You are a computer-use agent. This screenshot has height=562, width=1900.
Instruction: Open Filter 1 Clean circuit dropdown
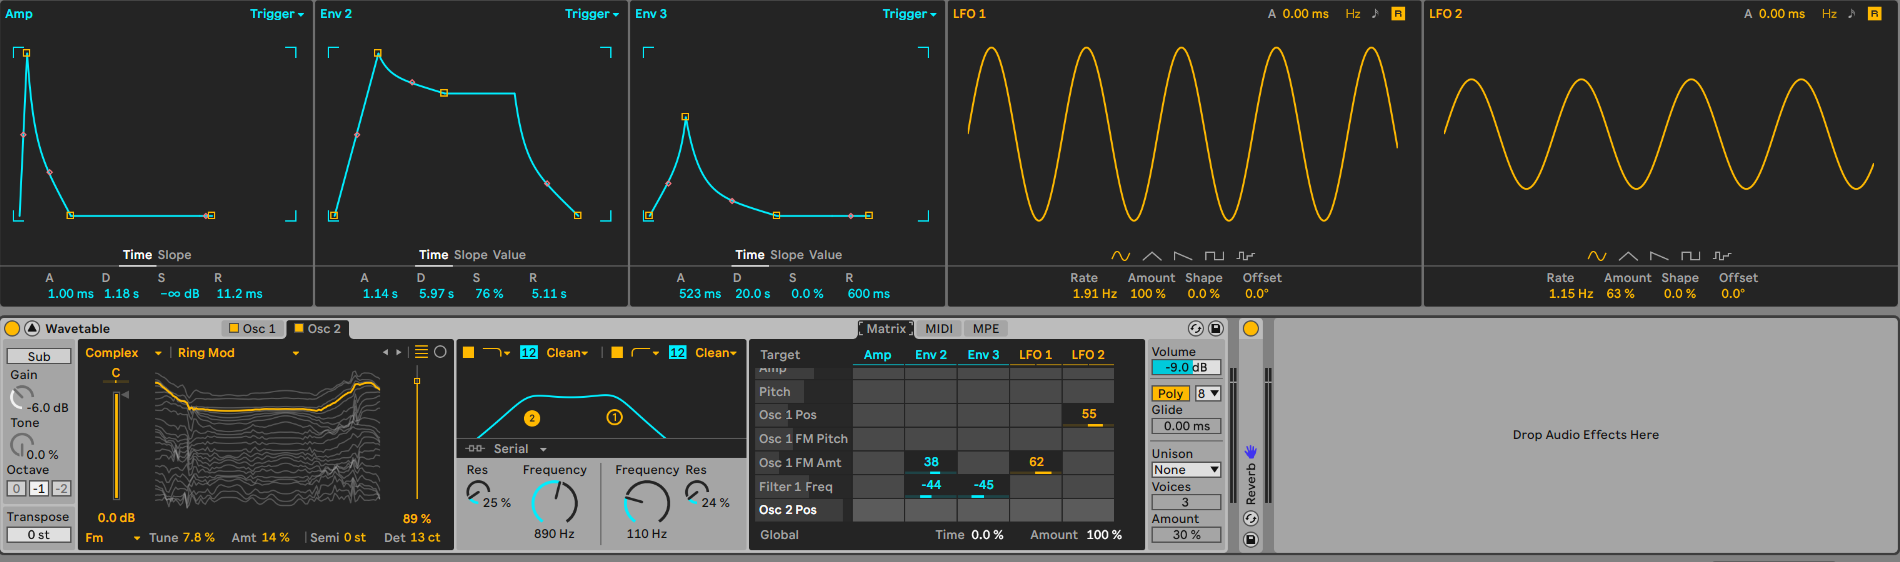tap(567, 353)
